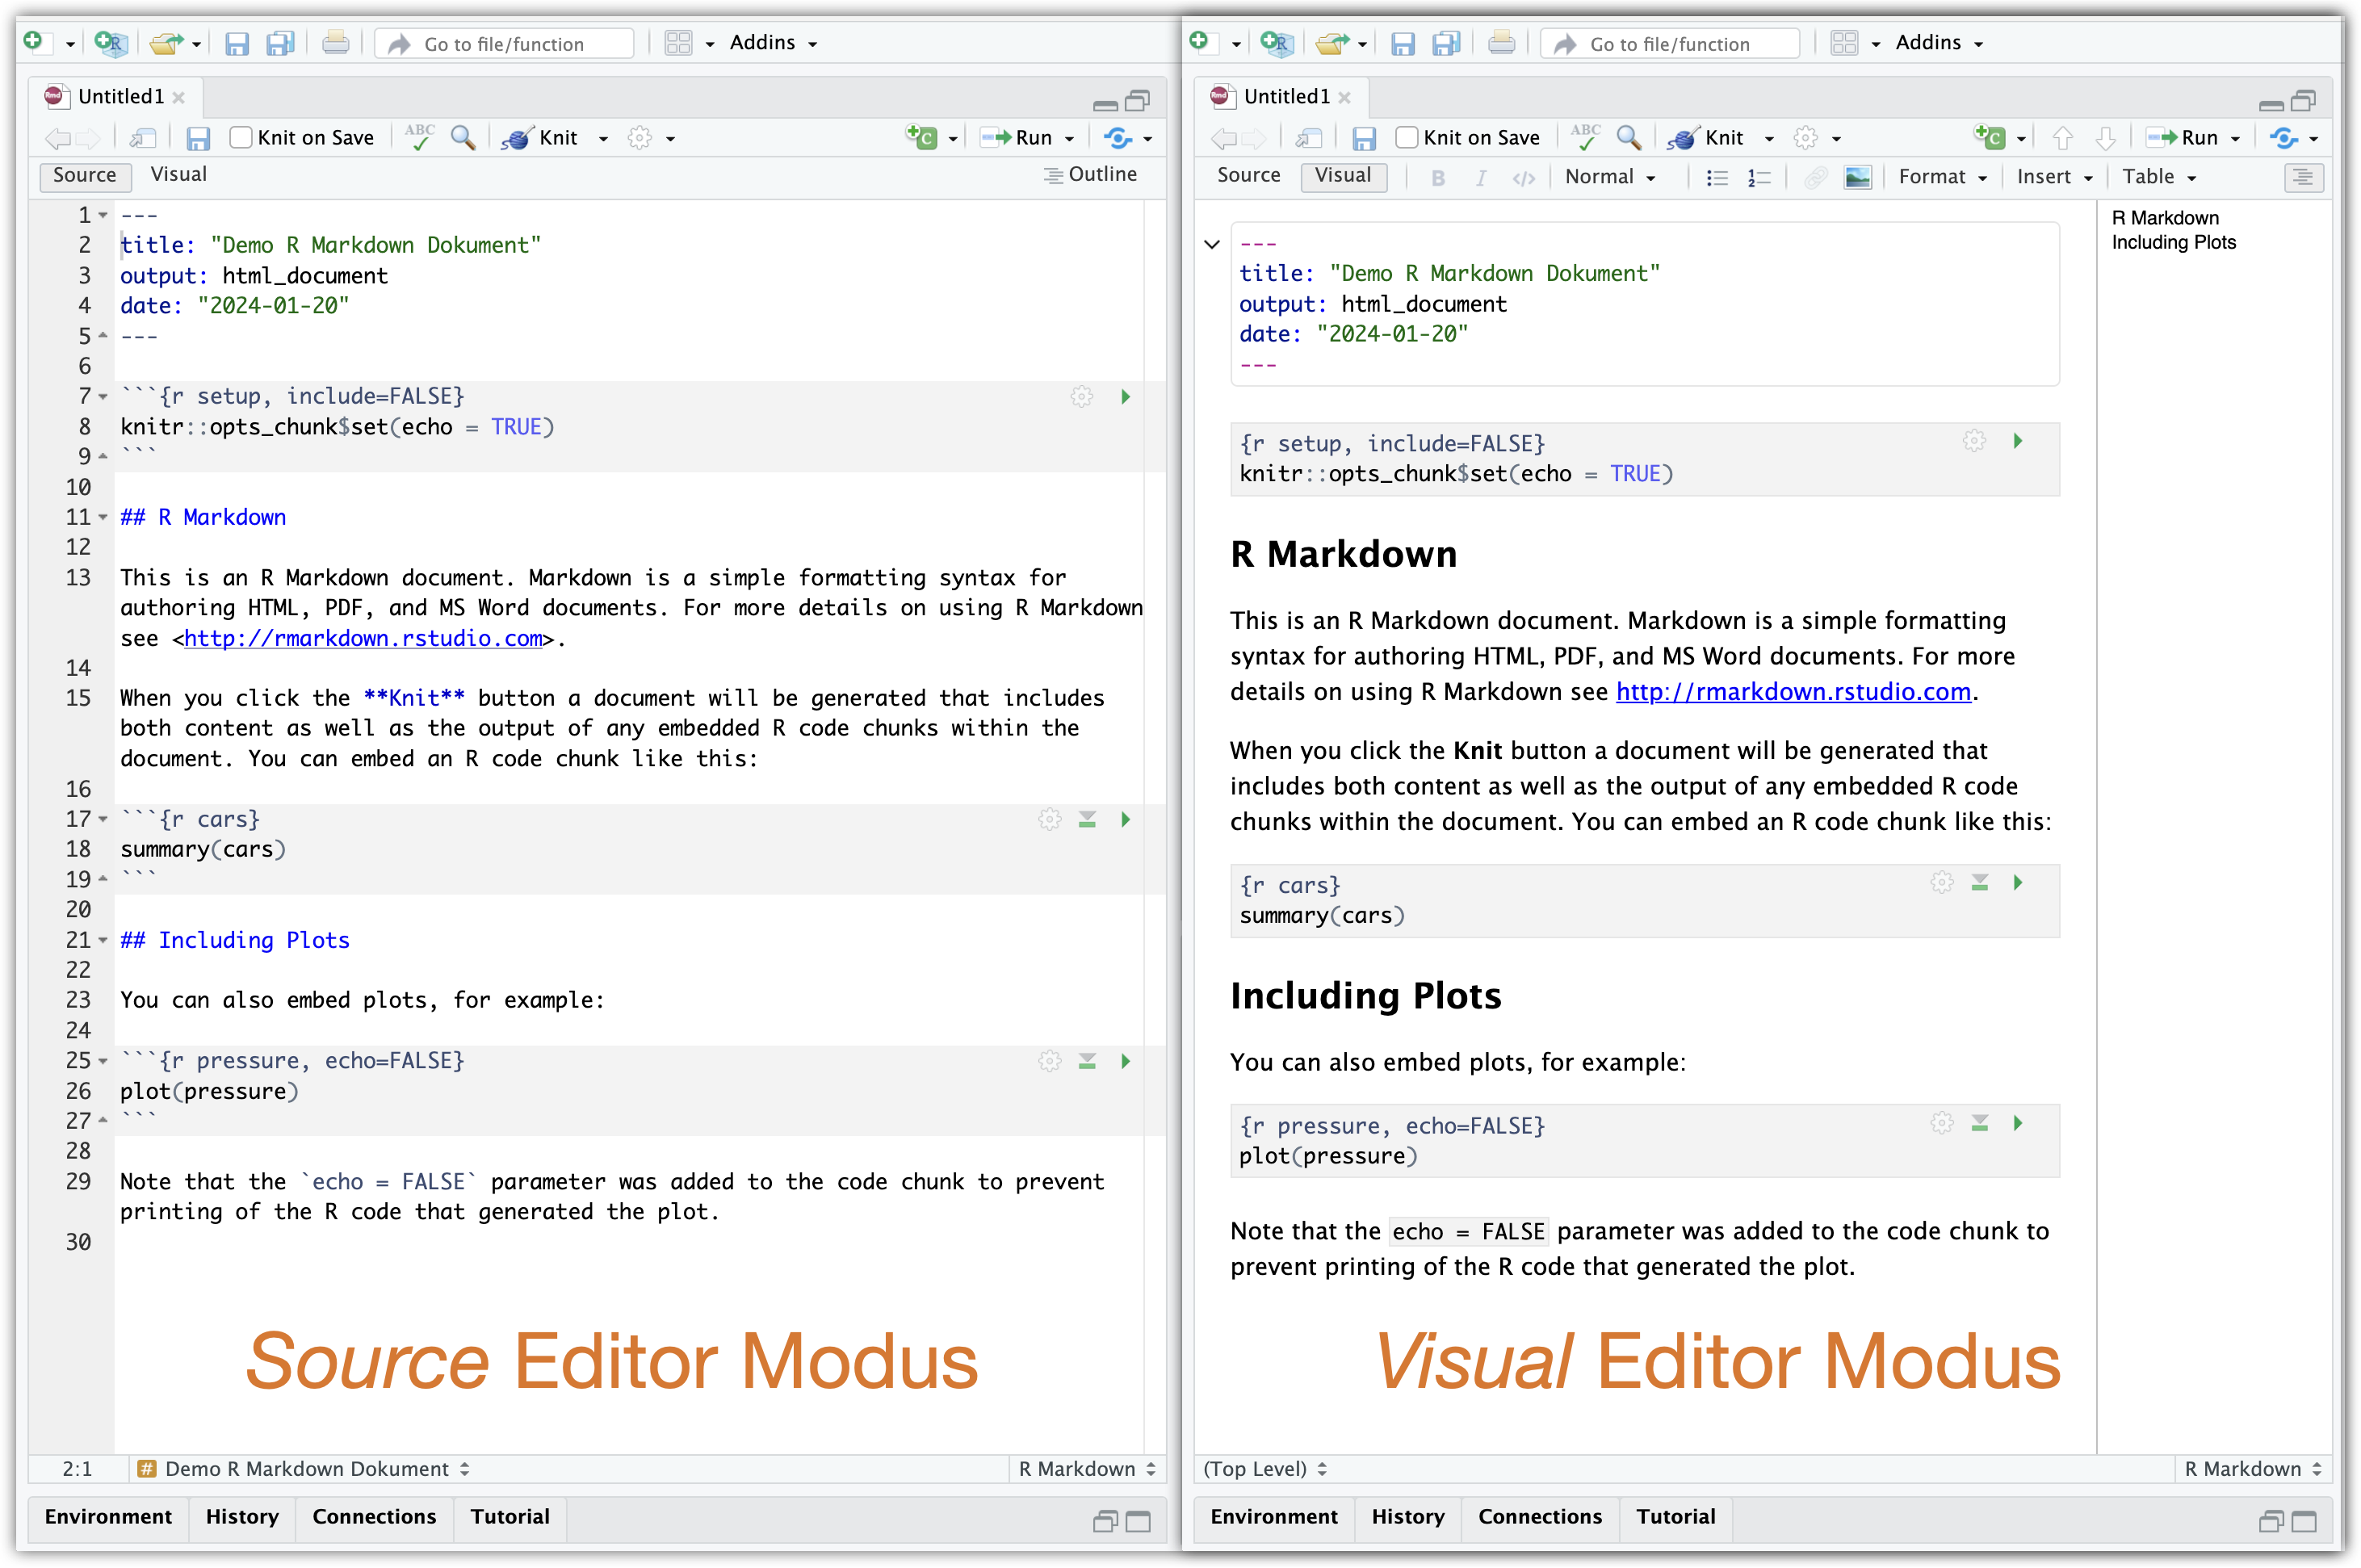Image resolution: width=2361 pixels, height=1568 pixels.
Task: Run the cars chunk in source editor
Action: point(1125,819)
